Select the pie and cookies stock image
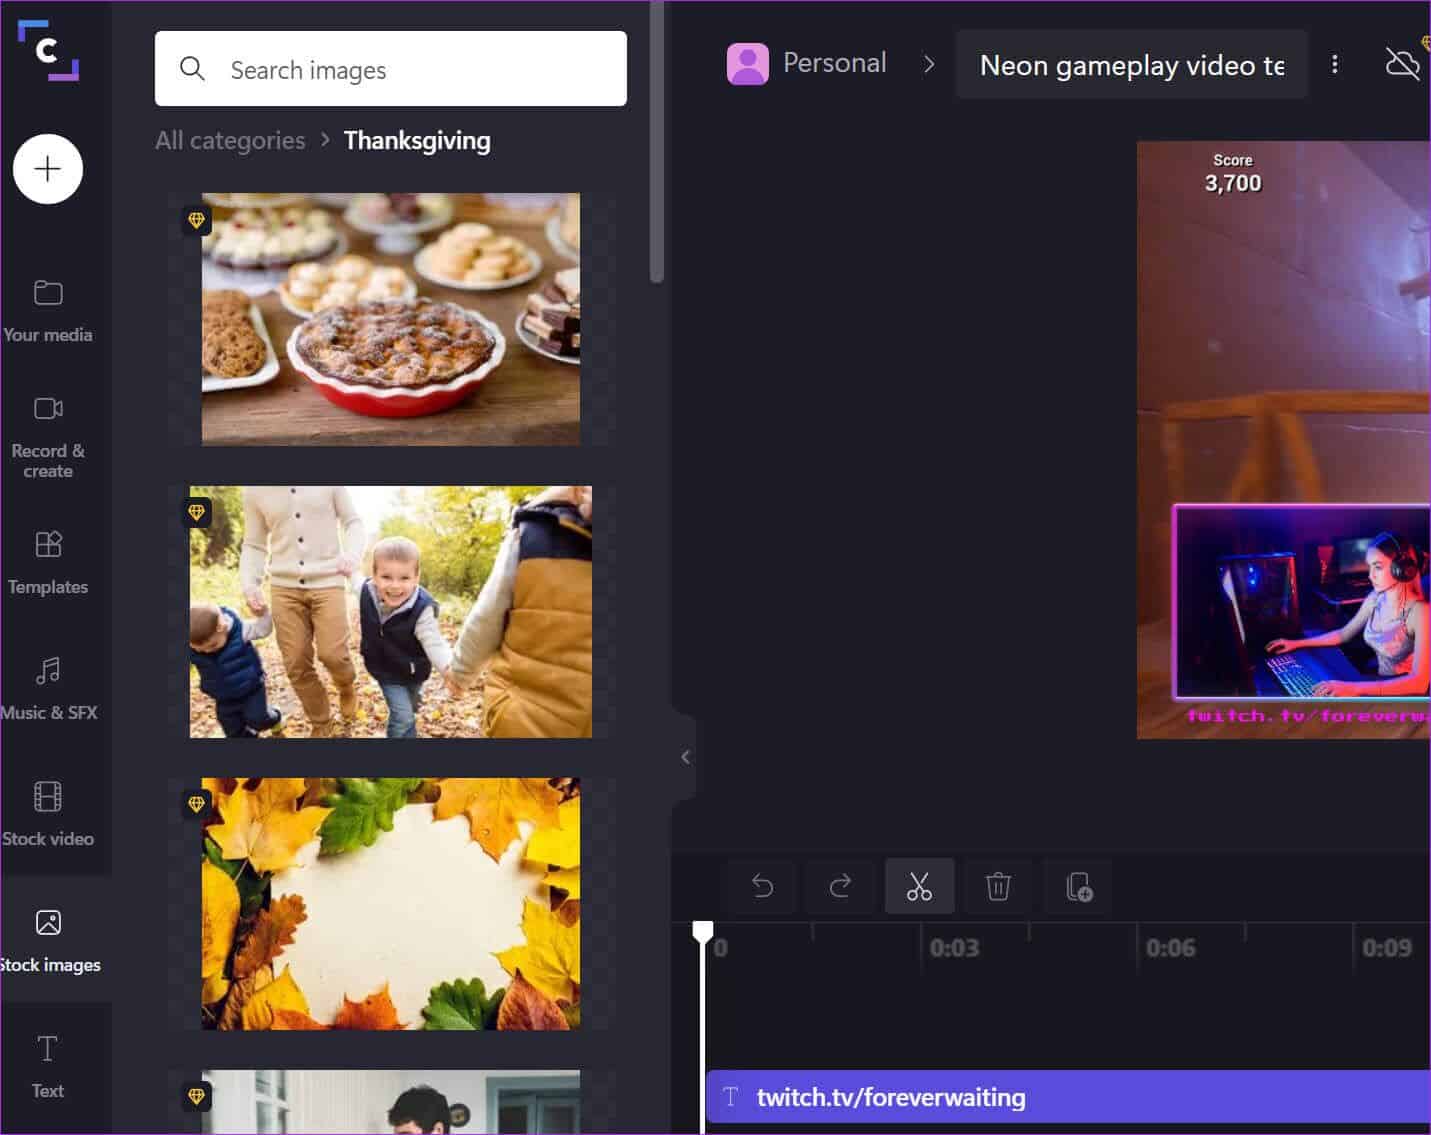Screen dimensions: 1431x1135 tap(391, 319)
